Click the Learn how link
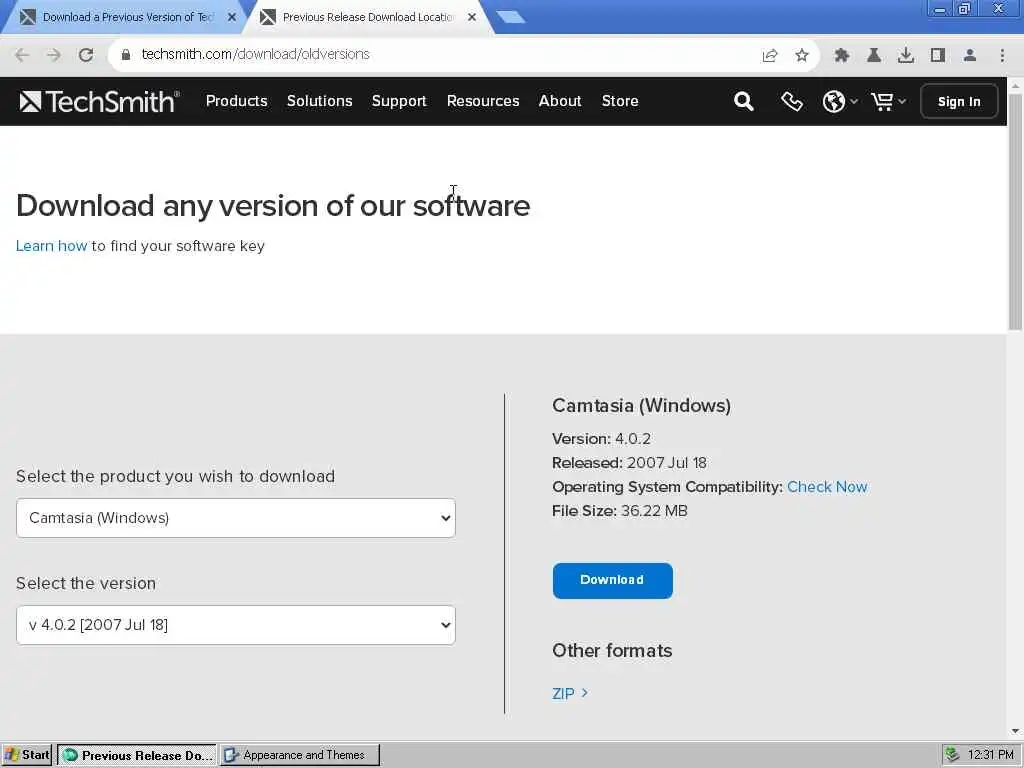Image resolution: width=1024 pixels, height=768 pixels. click(52, 246)
